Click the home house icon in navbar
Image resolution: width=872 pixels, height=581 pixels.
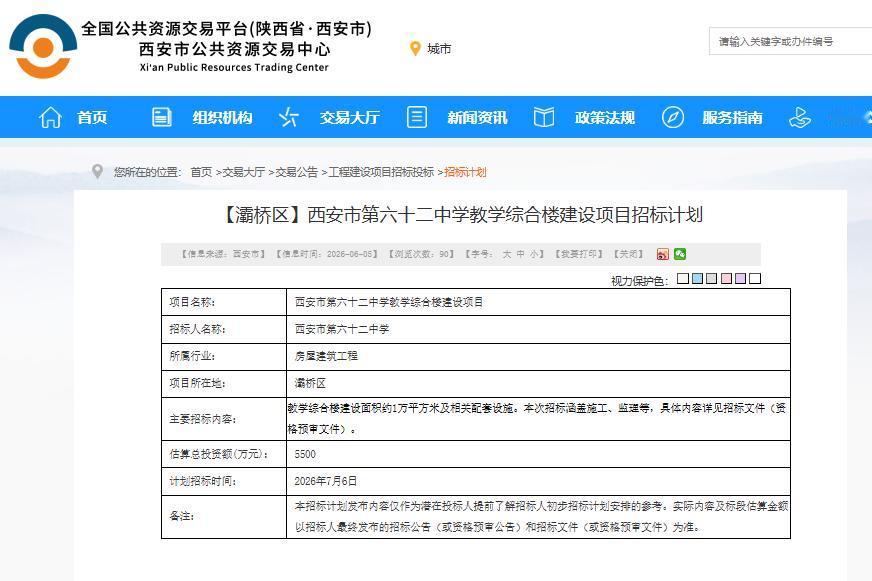(x=50, y=117)
